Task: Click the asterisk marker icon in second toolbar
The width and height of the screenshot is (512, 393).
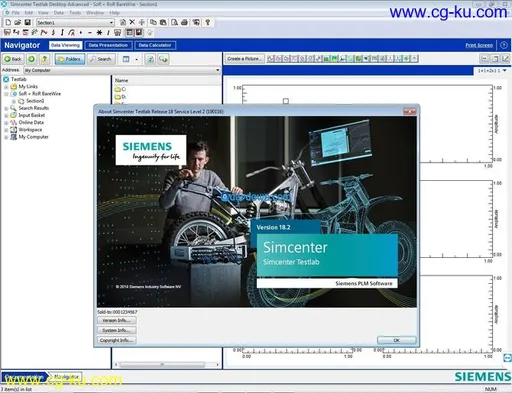Action: pos(99,32)
